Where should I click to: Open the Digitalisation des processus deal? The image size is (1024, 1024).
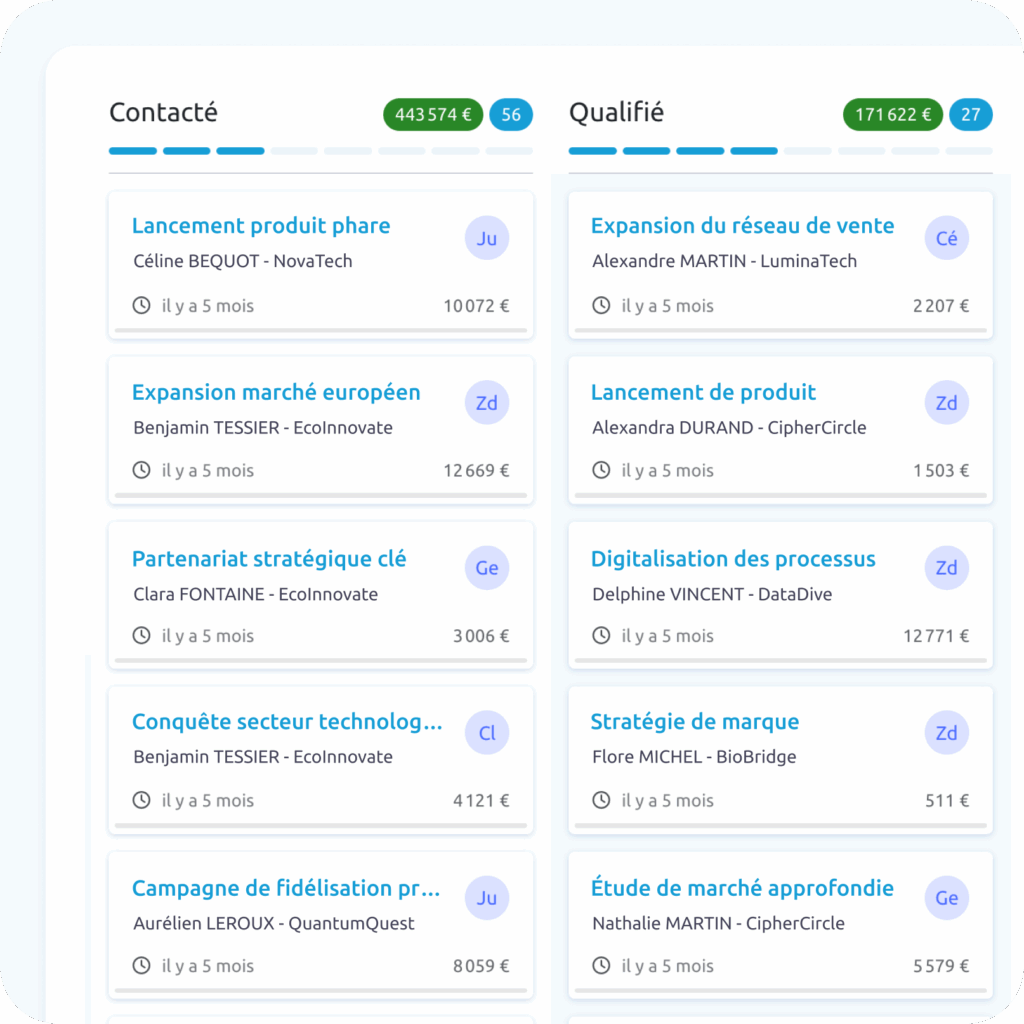point(733,559)
